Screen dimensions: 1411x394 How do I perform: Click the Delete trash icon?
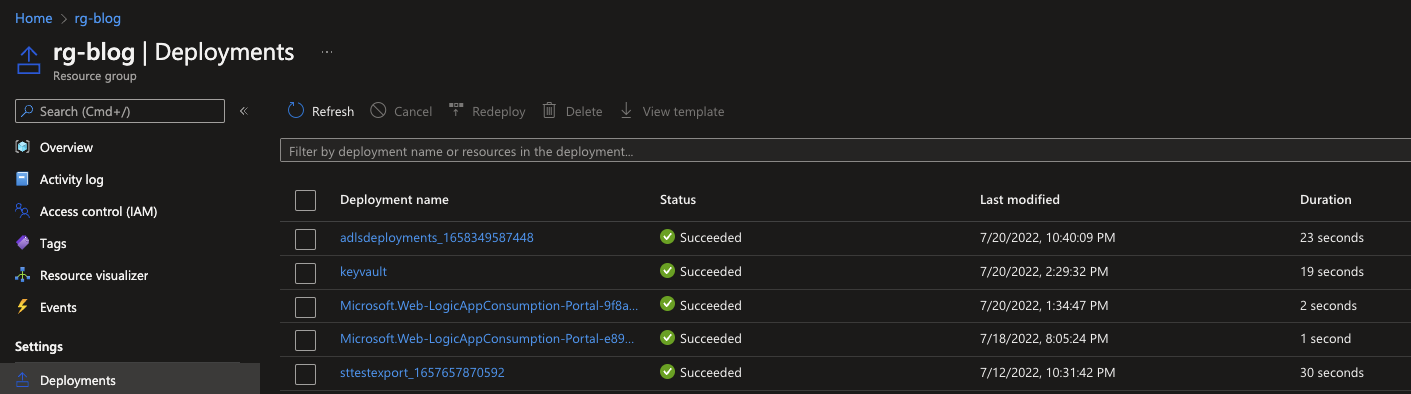point(549,111)
